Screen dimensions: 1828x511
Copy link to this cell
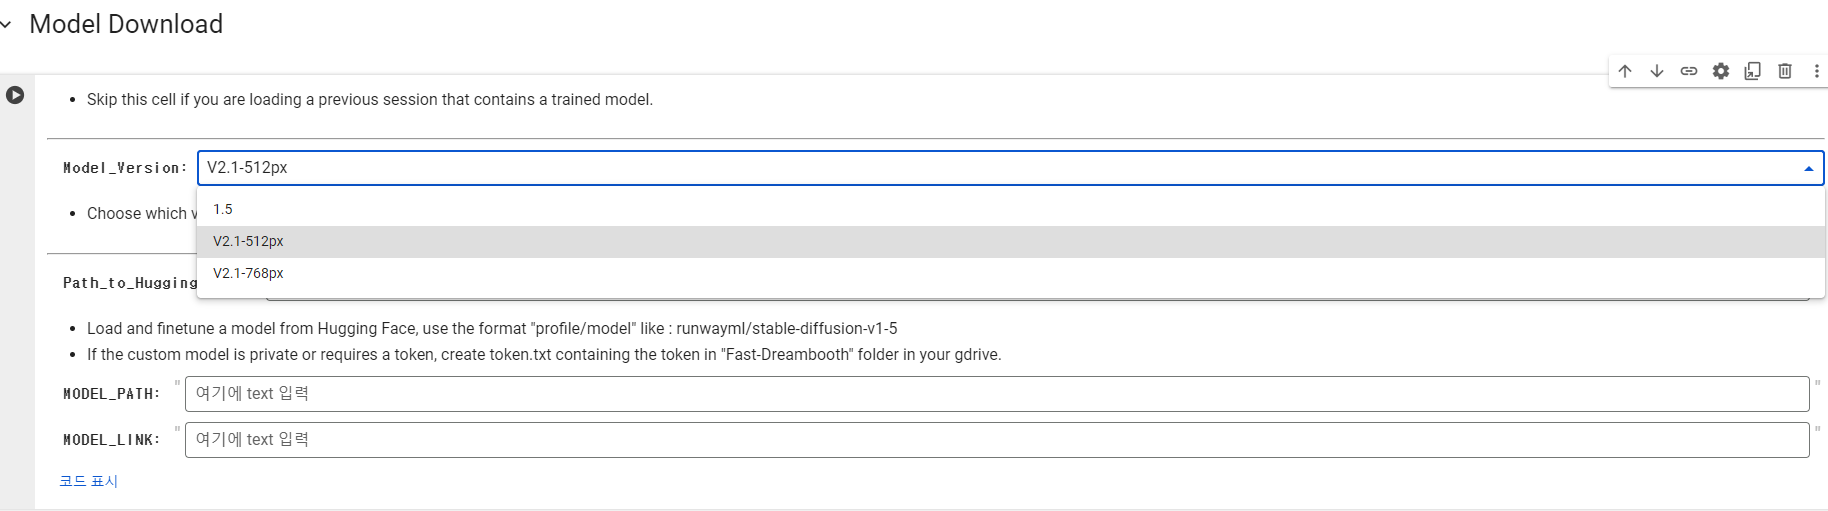point(1689,71)
